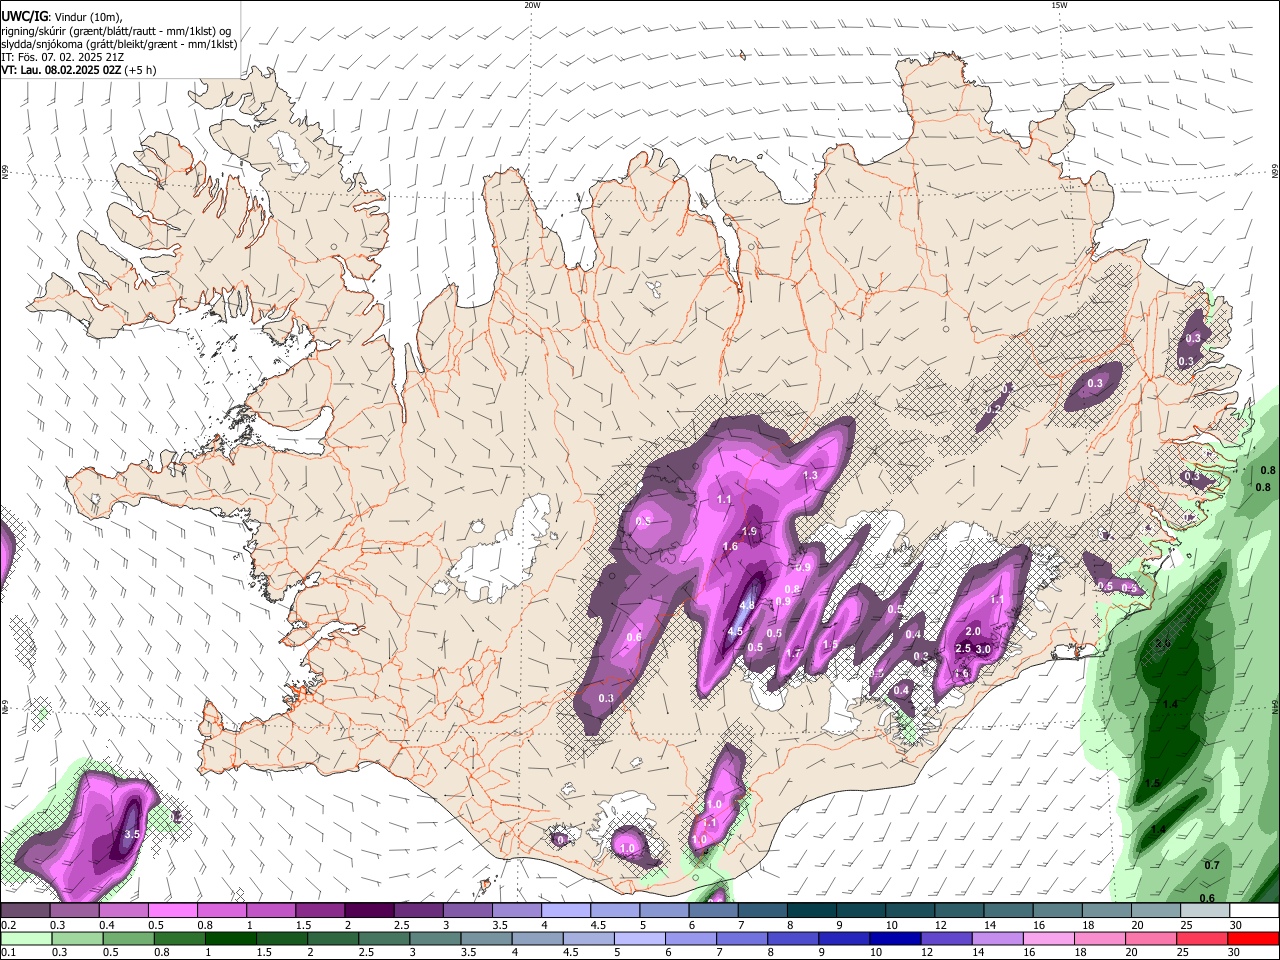Select the darkest purple 2 mm snow legend swatch

[368, 911]
